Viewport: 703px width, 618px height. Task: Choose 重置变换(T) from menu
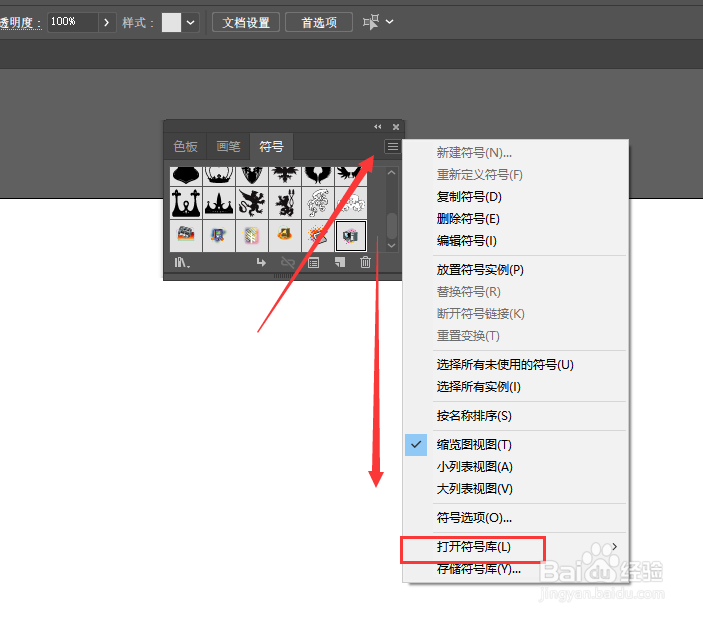point(516,336)
